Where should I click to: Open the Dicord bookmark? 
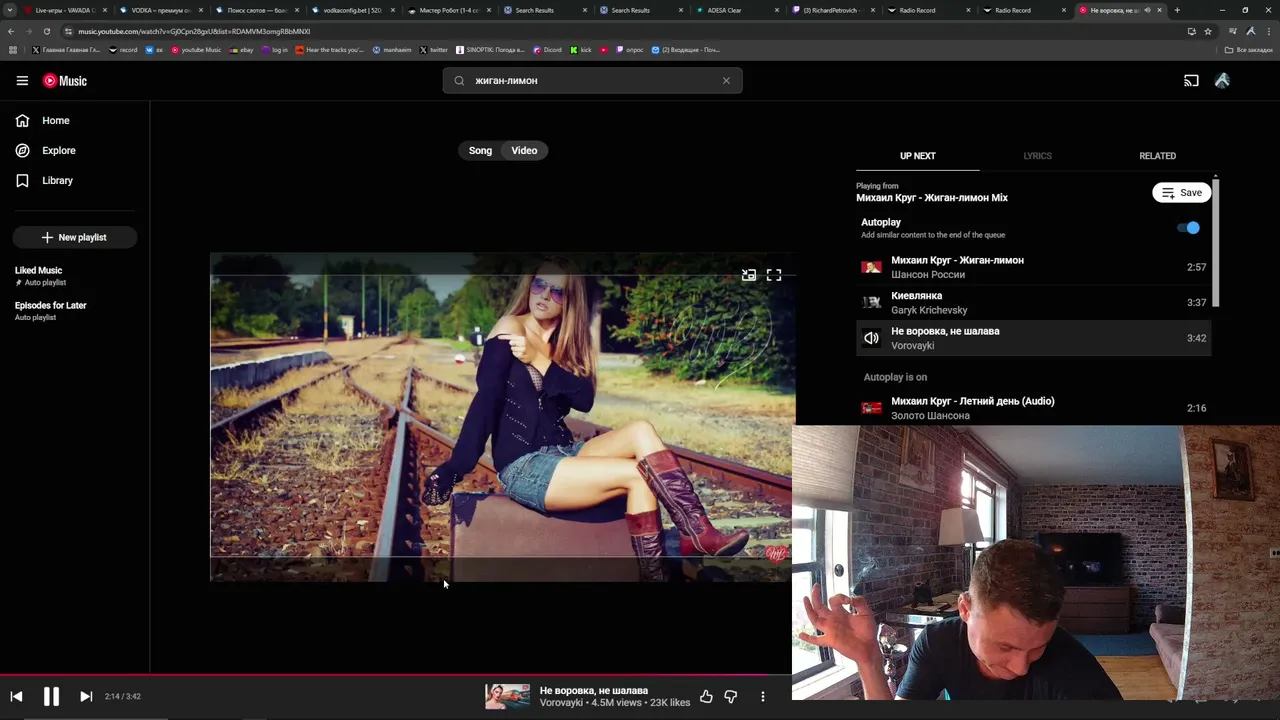coord(547,50)
